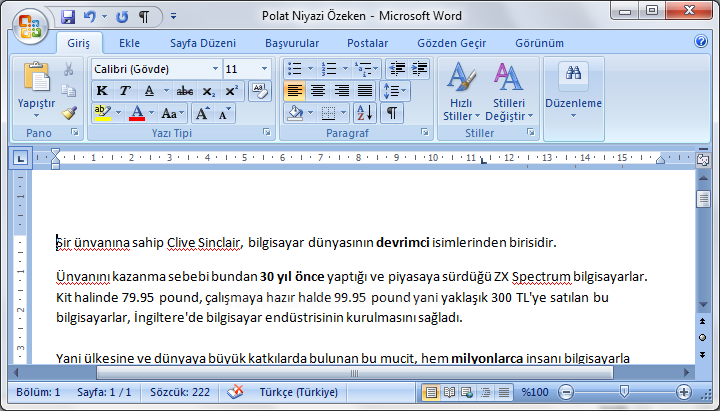Switch to Full Screen Reading view
This screenshot has height=411, width=720.
pos(449,393)
